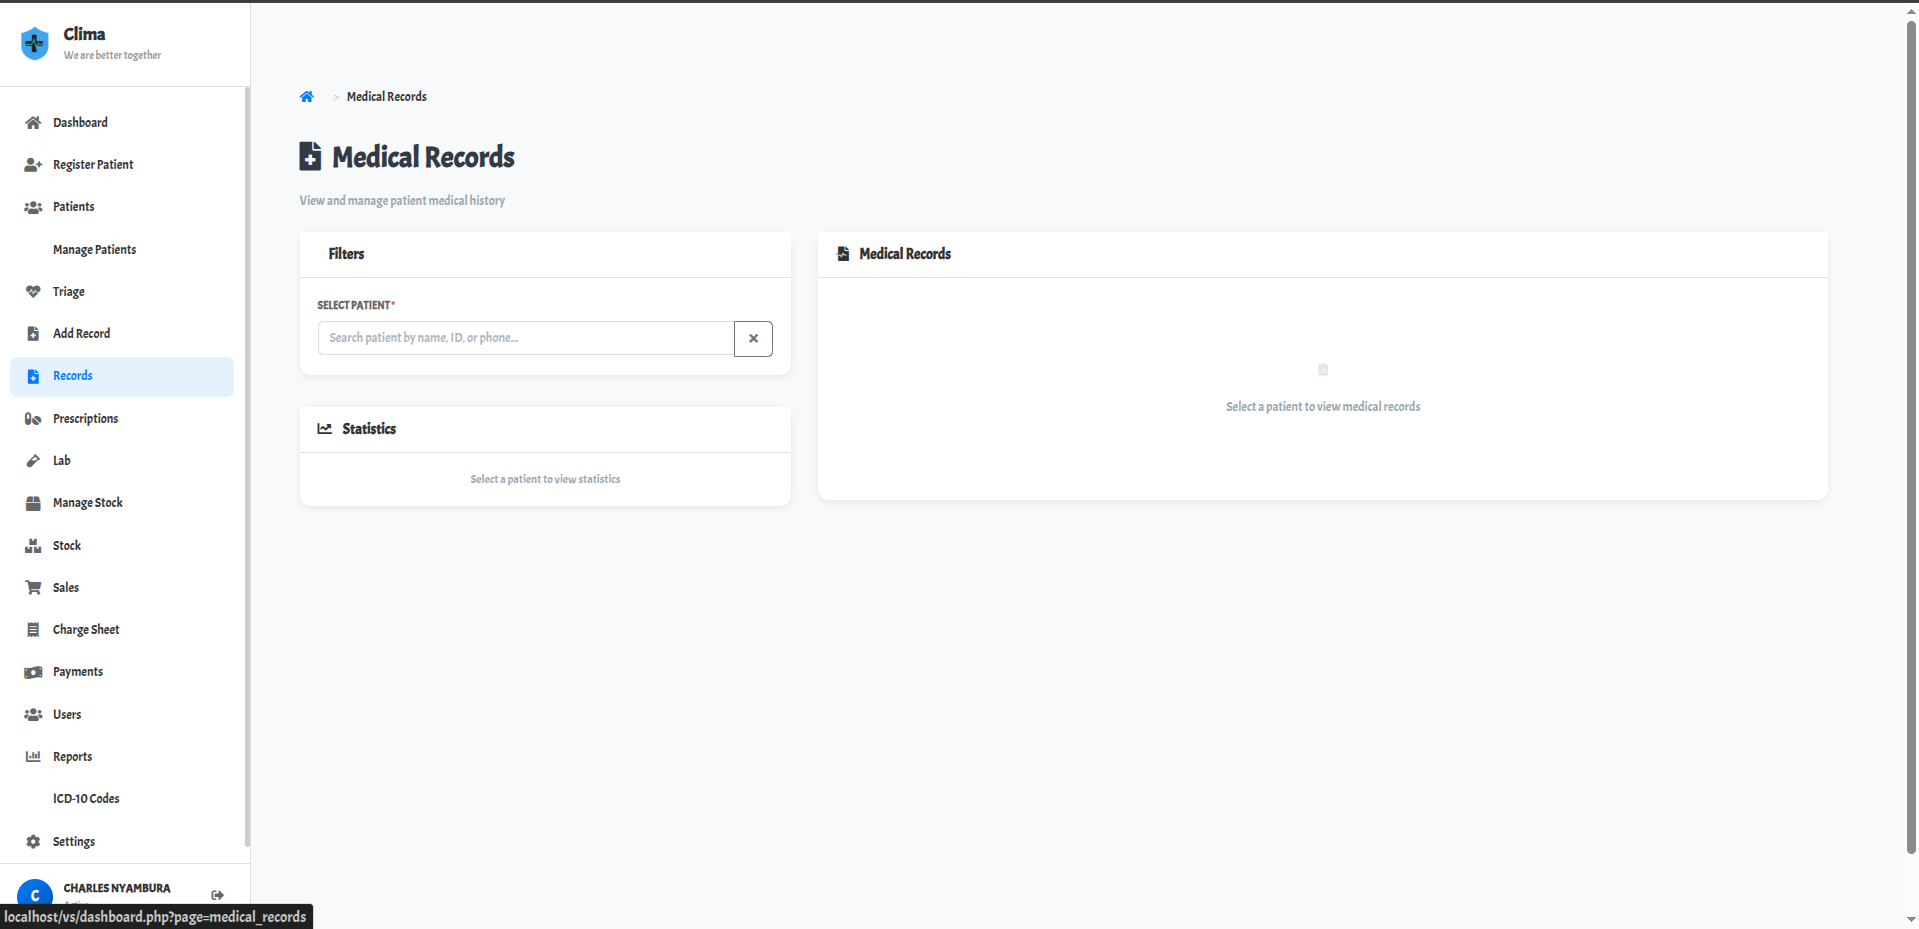Click 'View and manage patient medical history' subtitle
The width and height of the screenshot is (1919, 929).
(402, 201)
